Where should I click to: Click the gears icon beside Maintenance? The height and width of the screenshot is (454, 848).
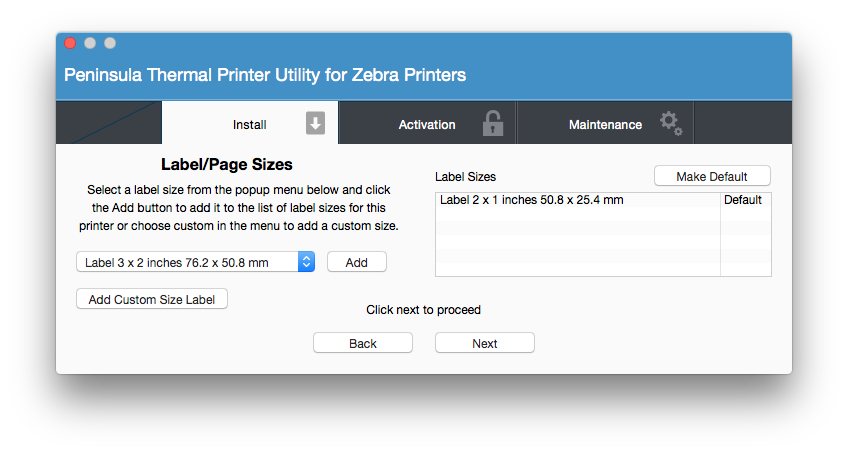[671, 124]
